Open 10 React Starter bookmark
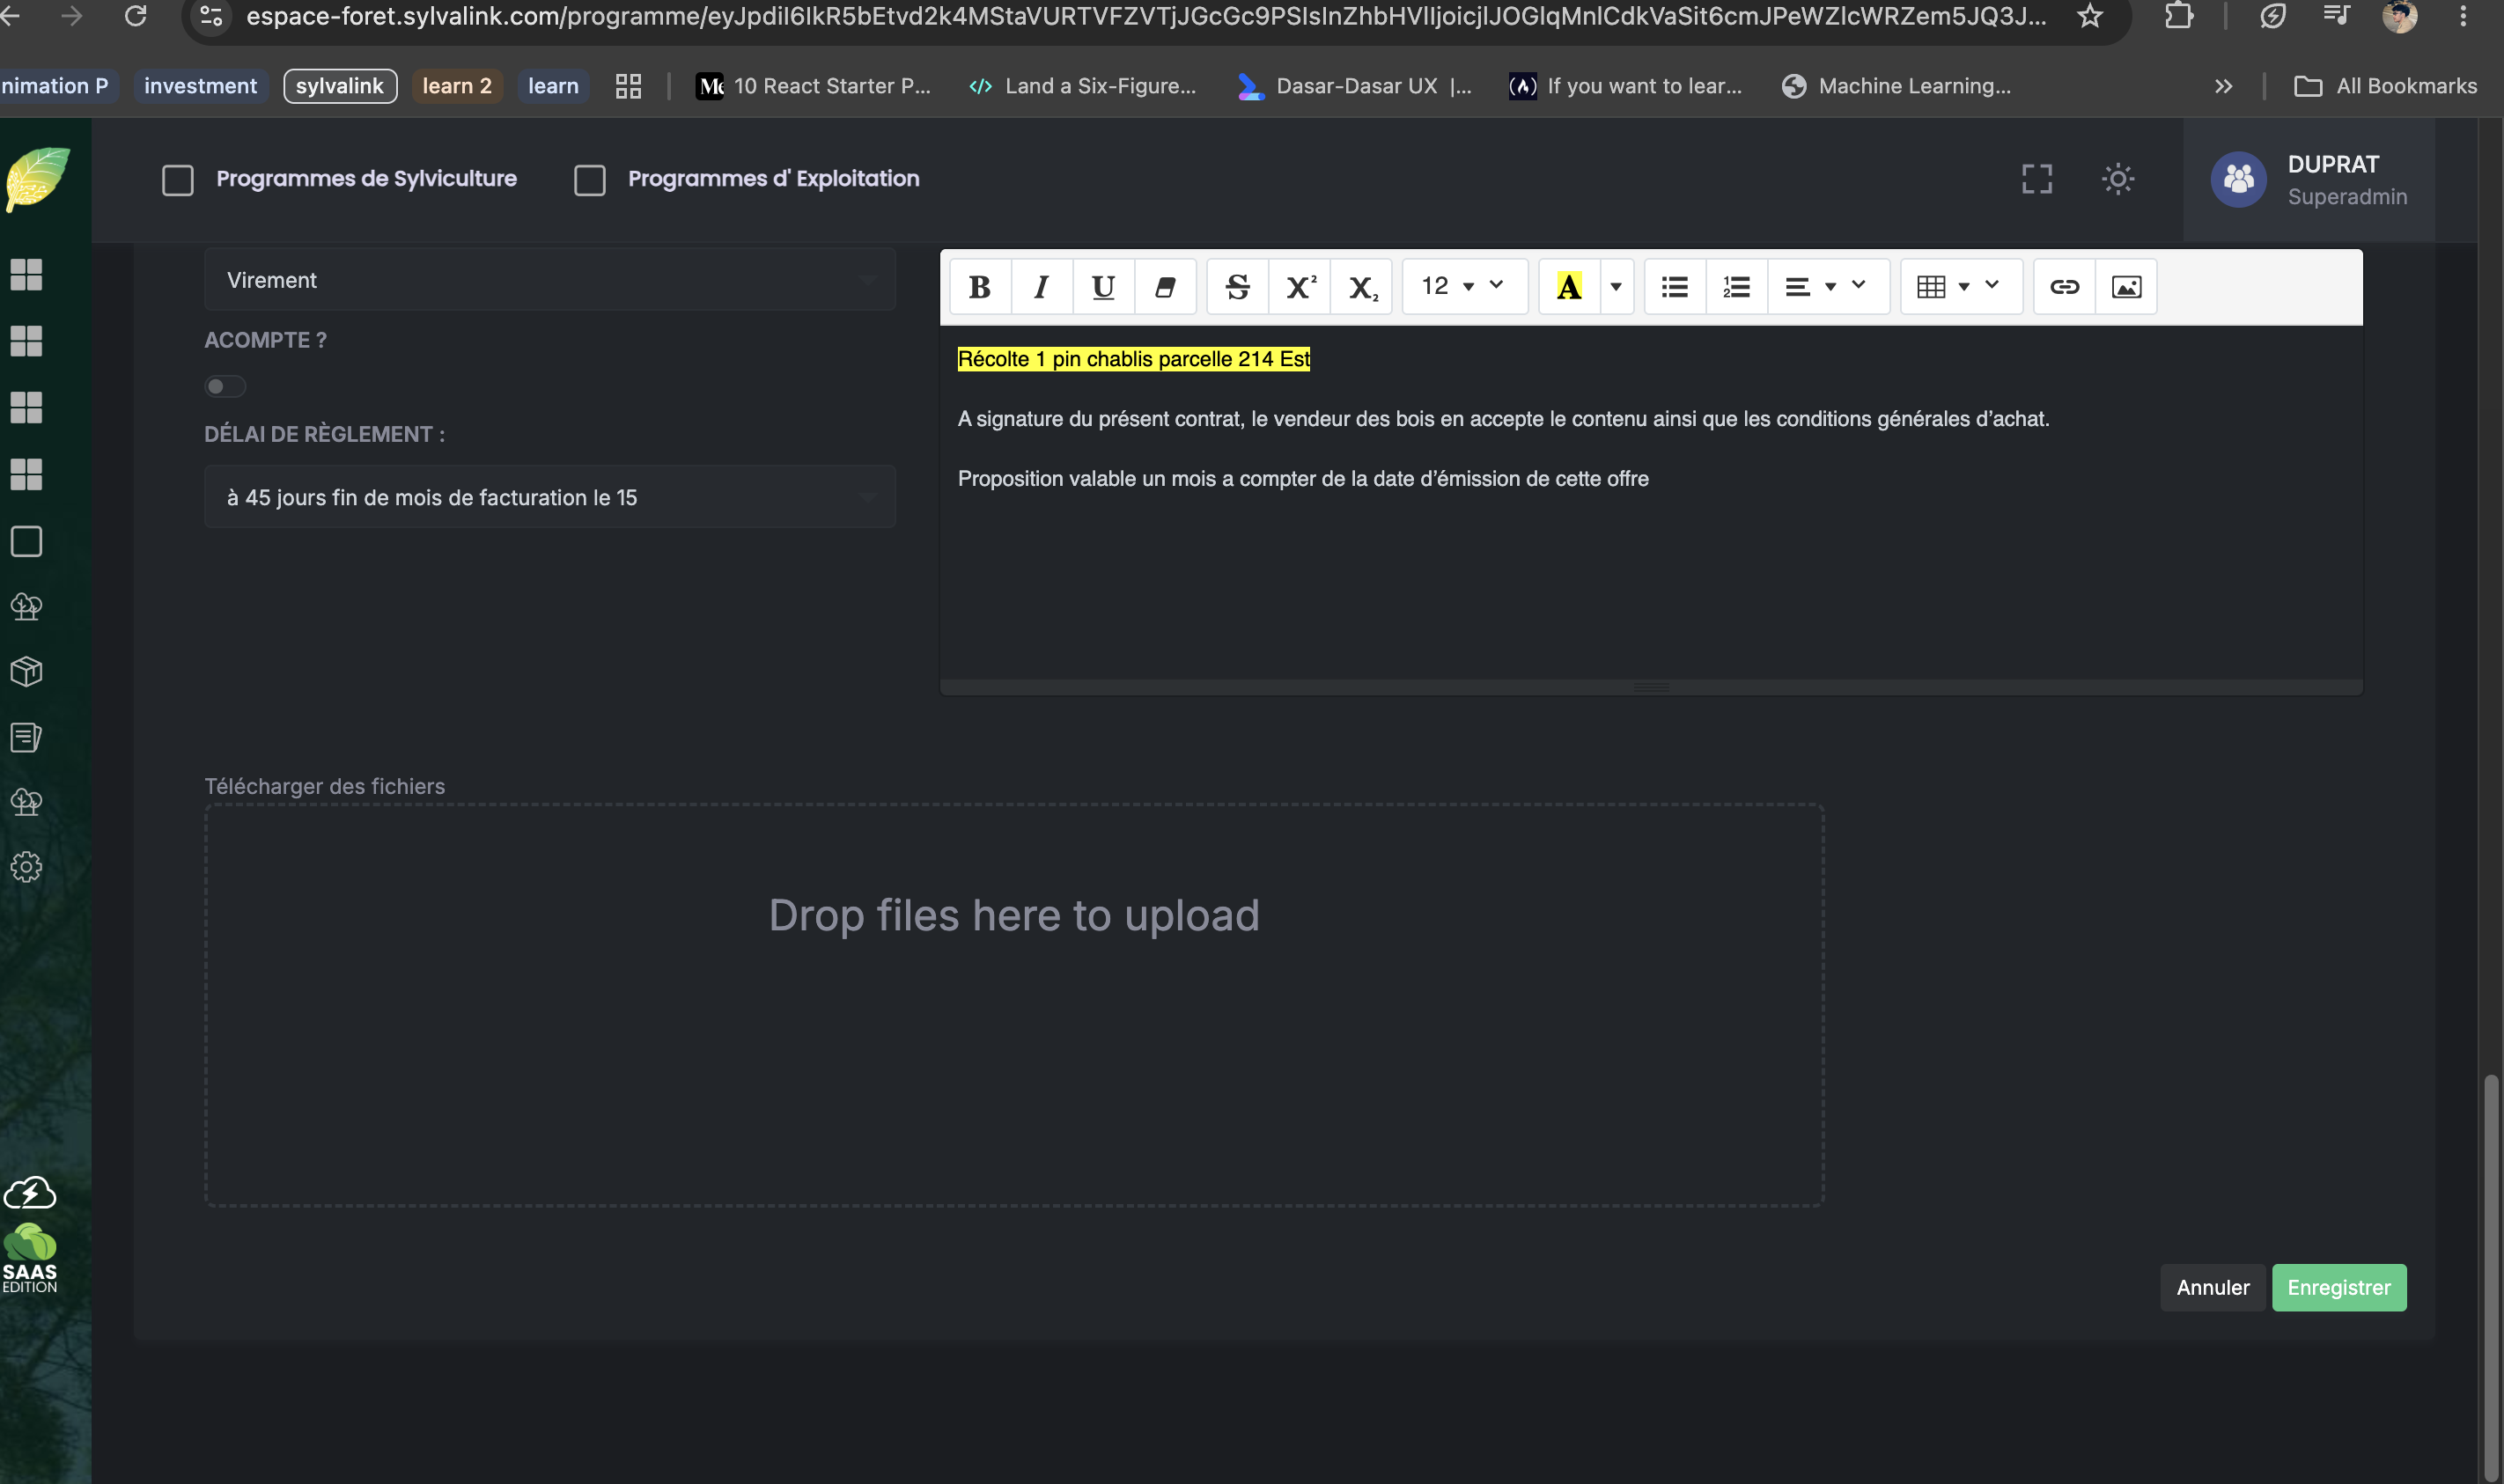This screenshot has width=2504, height=1484. (x=814, y=86)
